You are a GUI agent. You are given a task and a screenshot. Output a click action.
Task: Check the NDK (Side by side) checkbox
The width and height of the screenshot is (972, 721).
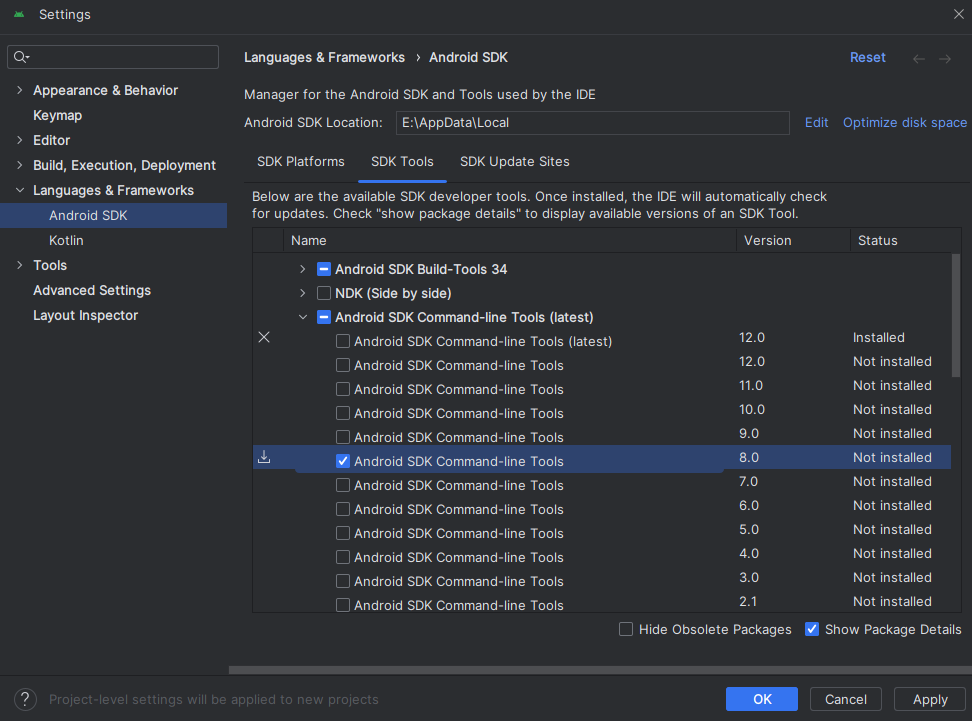click(x=324, y=293)
